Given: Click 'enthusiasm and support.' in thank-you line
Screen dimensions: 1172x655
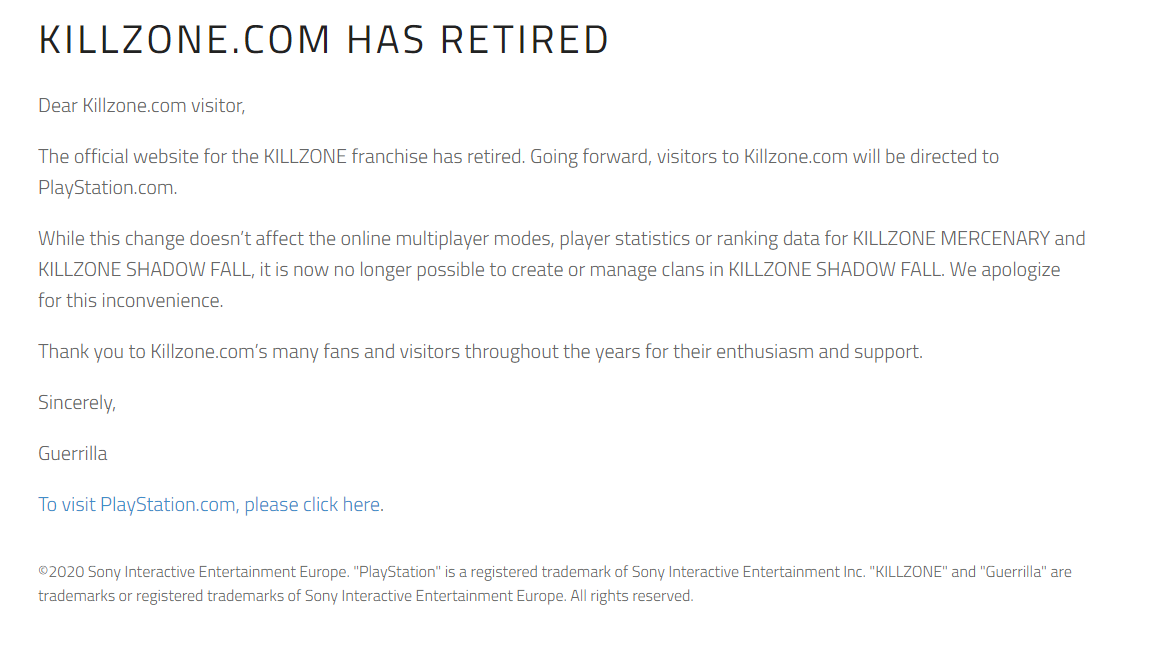Looking at the screenshot, I should click(x=819, y=352).
